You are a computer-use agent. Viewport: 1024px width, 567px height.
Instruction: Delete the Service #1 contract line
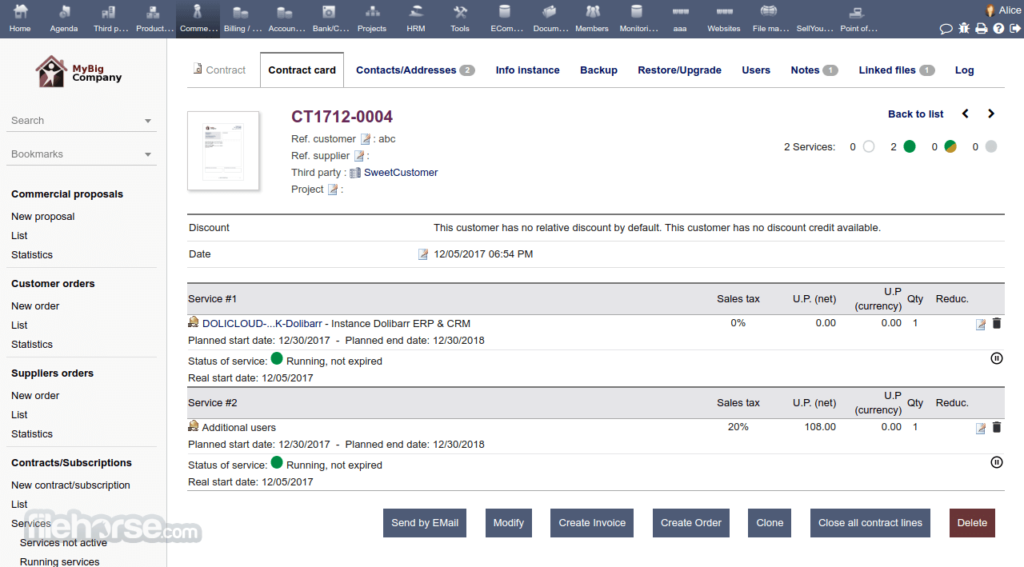(996, 323)
